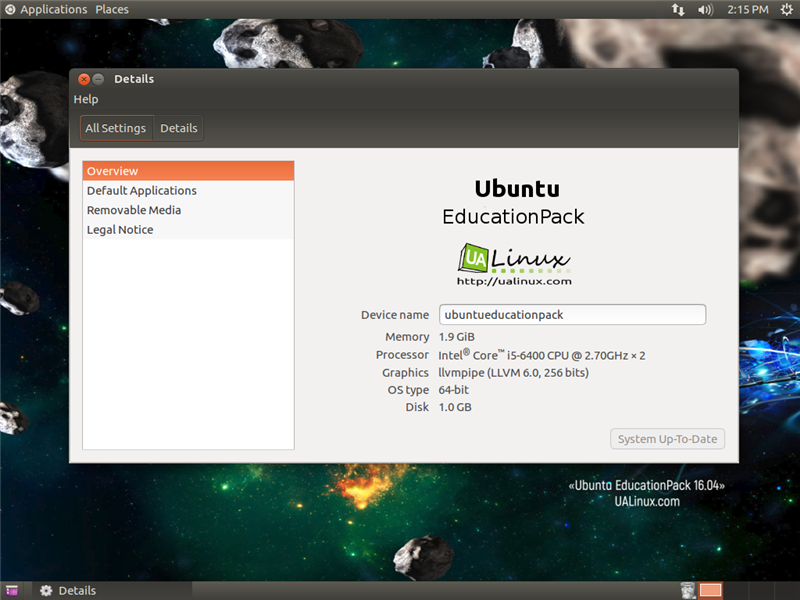Click the http://ualinux.com text in the logo
Image resolution: width=800 pixels, height=600 pixels.
pyautogui.click(x=514, y=281)
